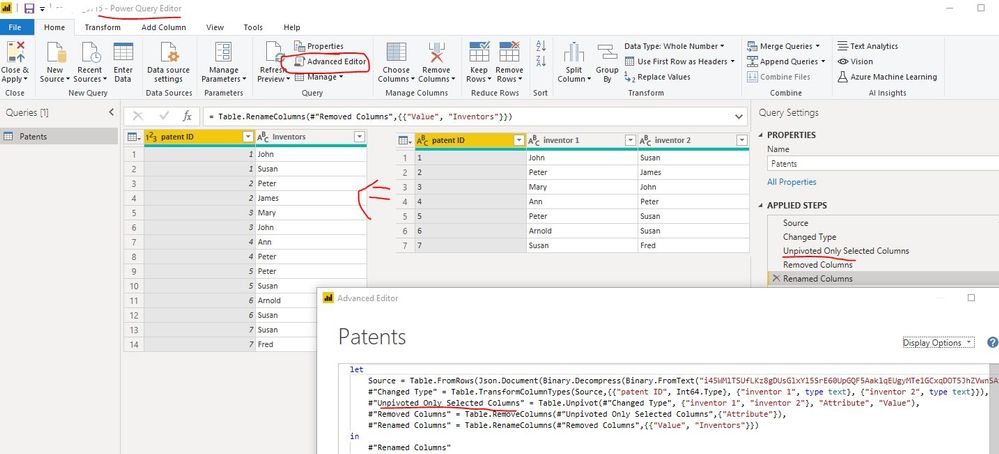The image size is (999, 454).
Task: Open Recent Sources icon
Action: 90,52
